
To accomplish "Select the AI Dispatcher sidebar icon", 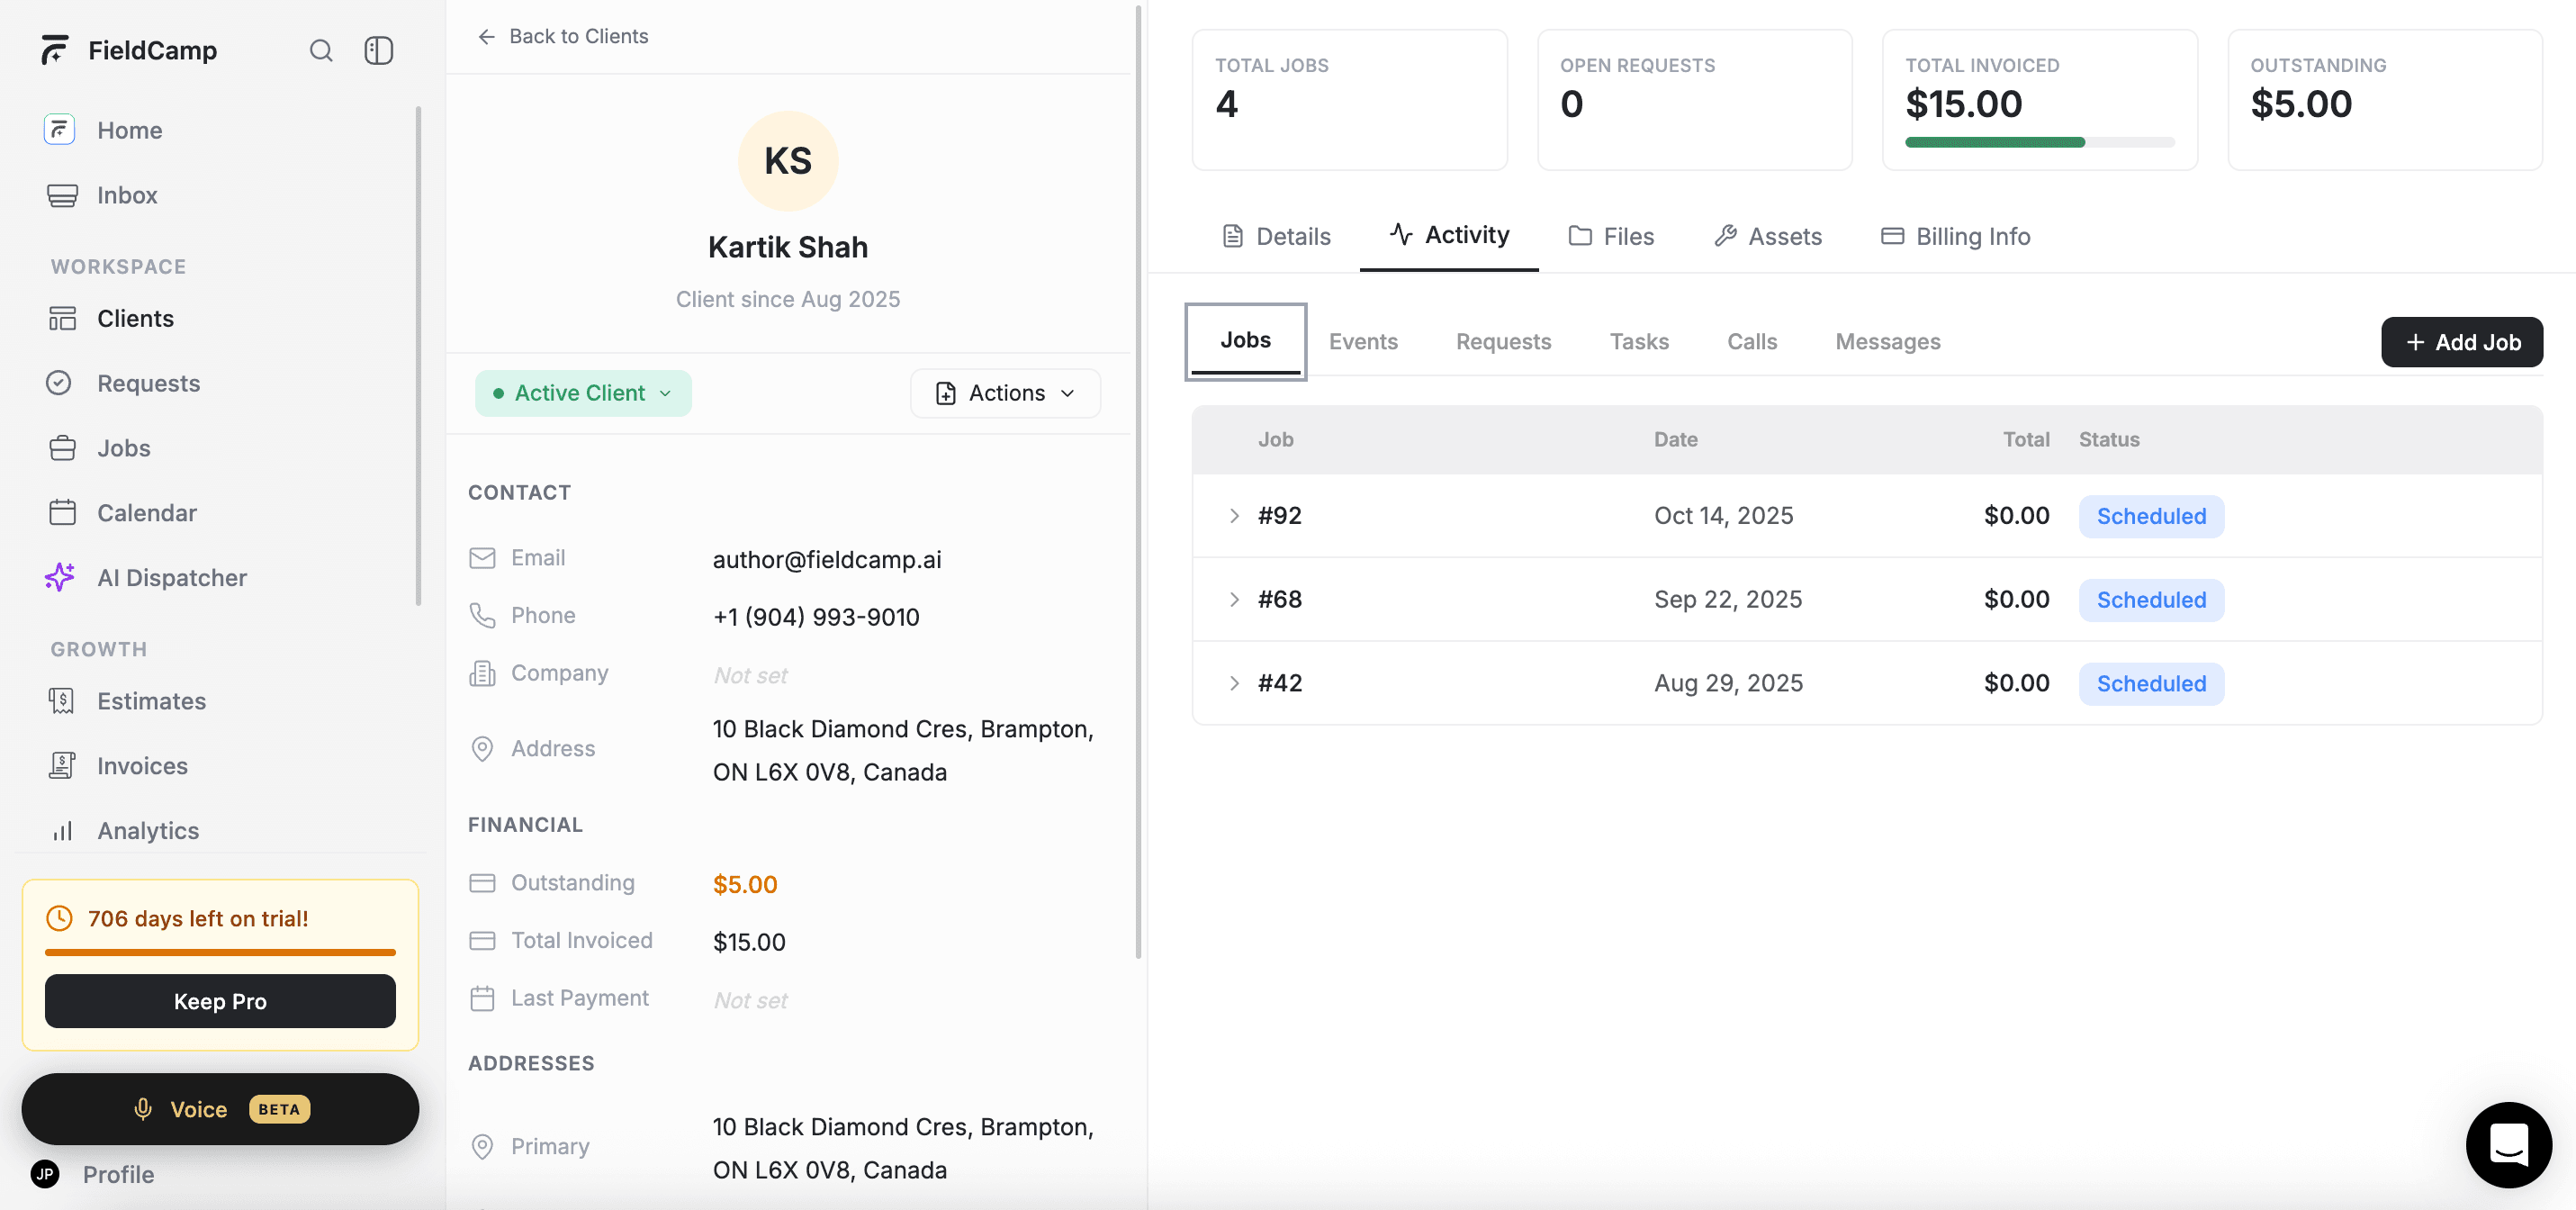I will coord(61,577).
